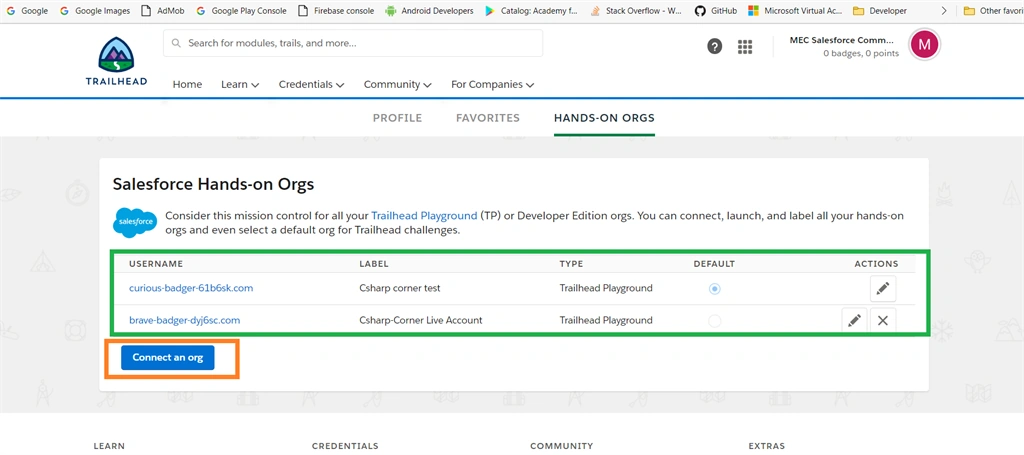Expand the For Companies menu

click(x=492, y=84)
